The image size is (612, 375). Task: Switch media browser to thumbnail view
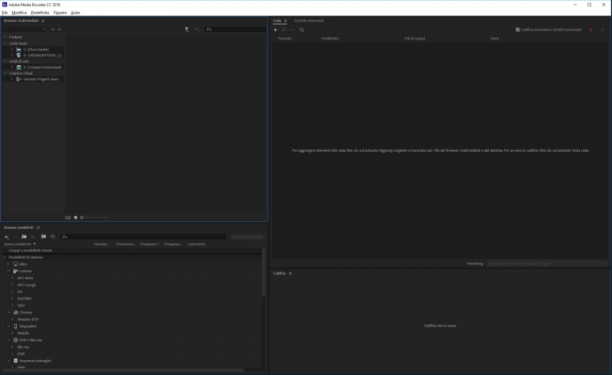[x=75, y=217]
